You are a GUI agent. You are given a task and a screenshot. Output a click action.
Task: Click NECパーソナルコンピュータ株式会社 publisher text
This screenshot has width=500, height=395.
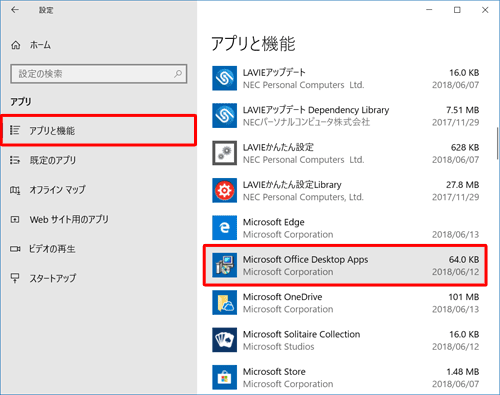(306, 122)
